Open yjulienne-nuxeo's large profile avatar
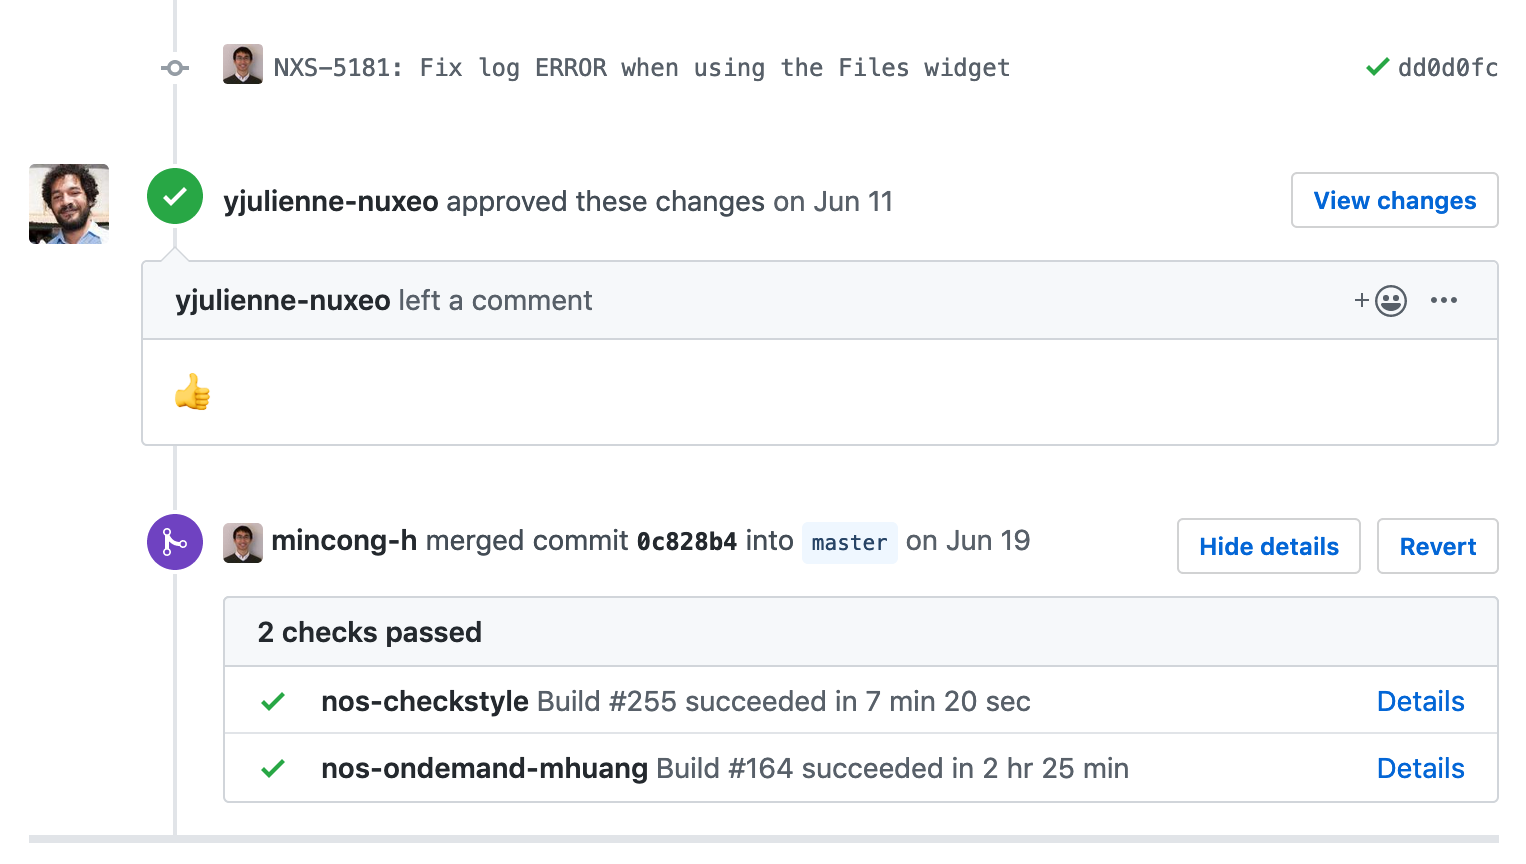 coord(69,204)
